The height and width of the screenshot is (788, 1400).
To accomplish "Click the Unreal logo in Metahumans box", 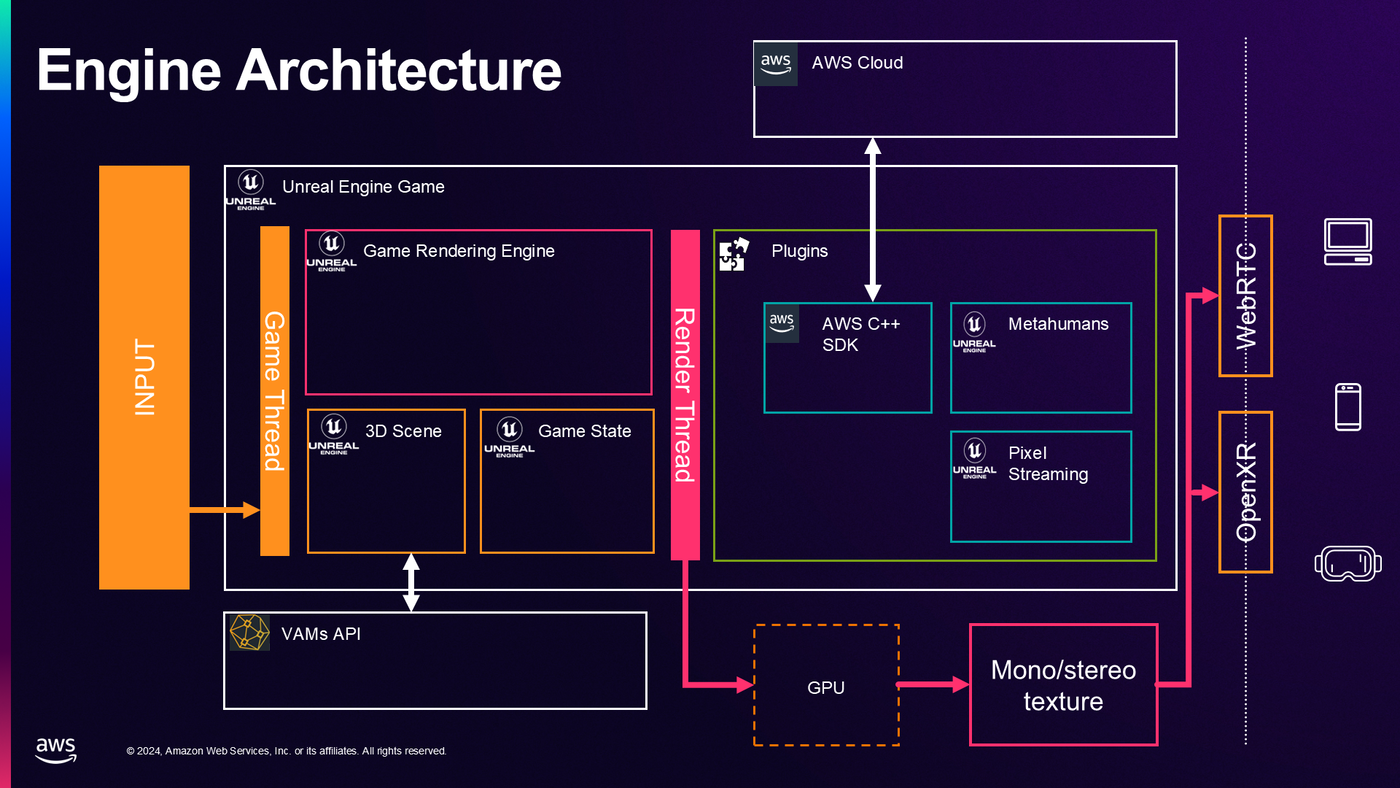I will pyautogui.click(x=974, y=330).
